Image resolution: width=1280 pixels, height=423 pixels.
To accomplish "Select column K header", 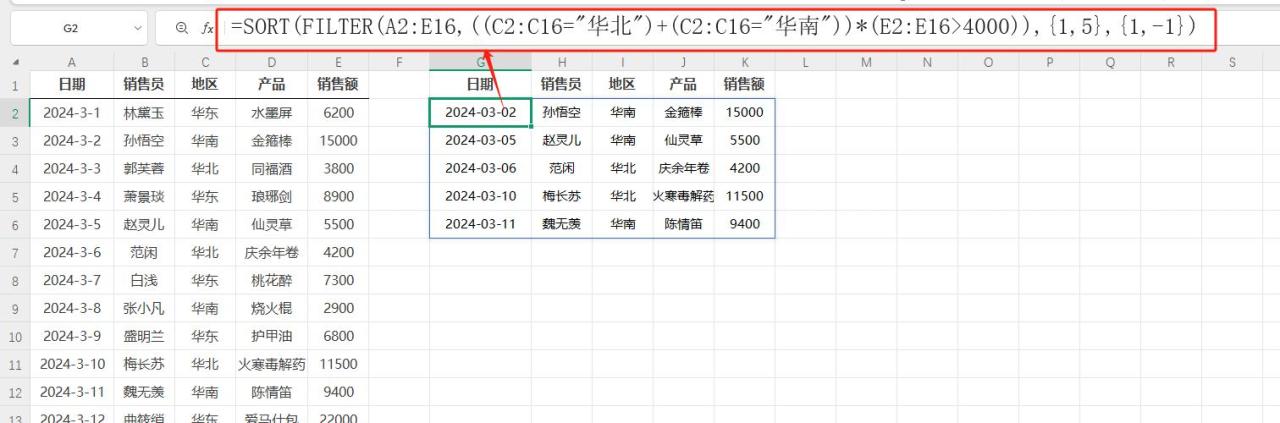I will (x=744, y=63).
